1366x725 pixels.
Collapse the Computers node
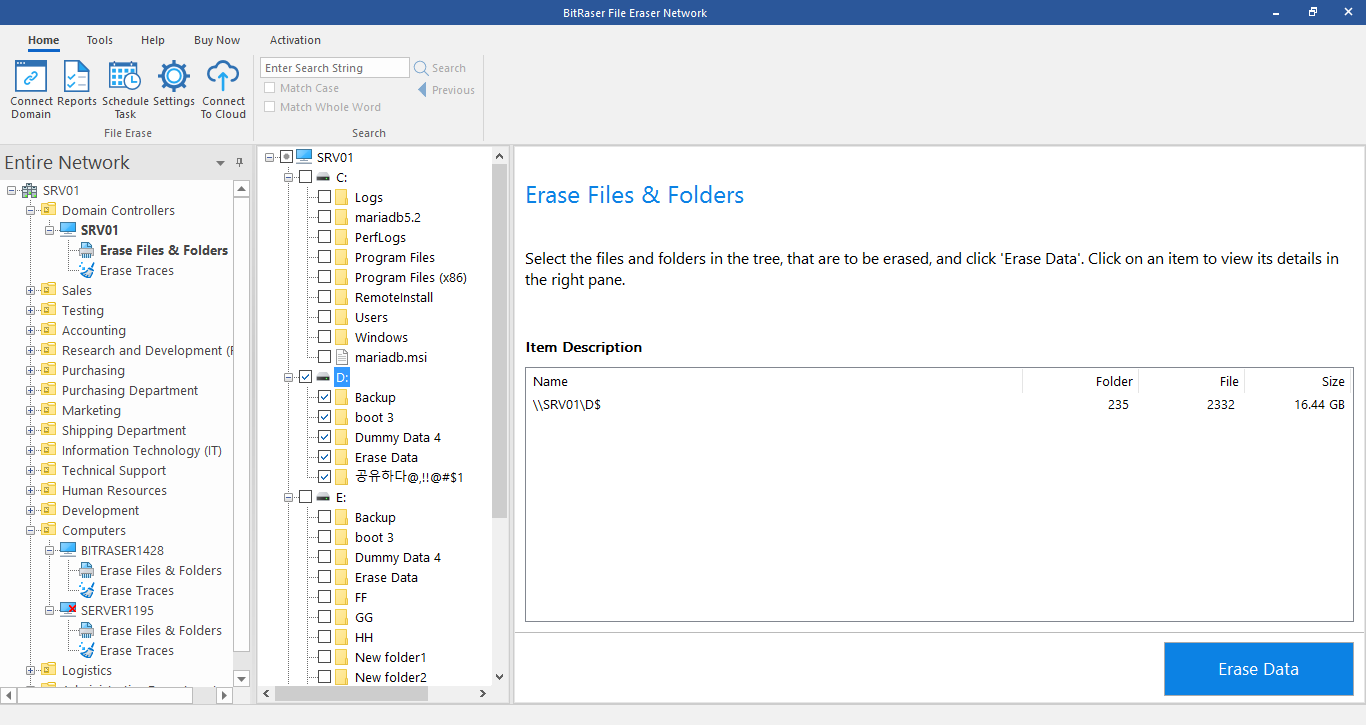pos(30,530)
